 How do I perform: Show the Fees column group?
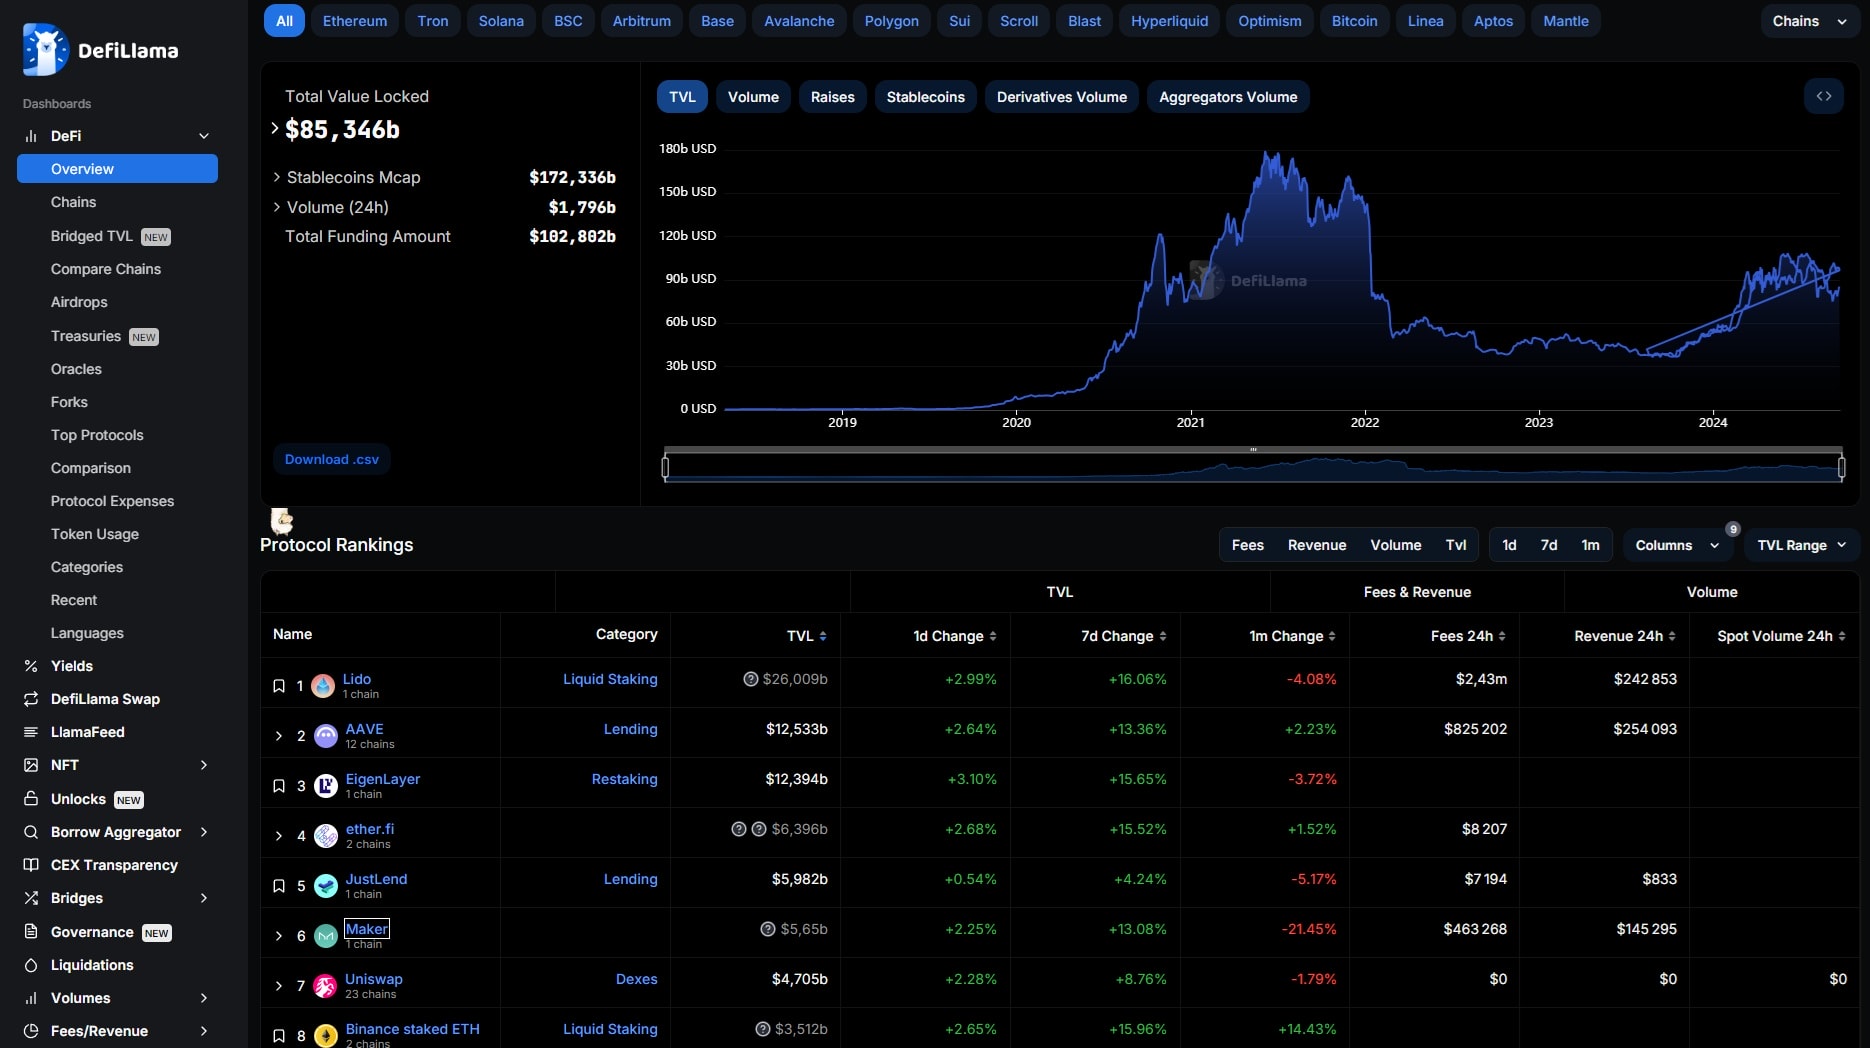click(1247, 545)
